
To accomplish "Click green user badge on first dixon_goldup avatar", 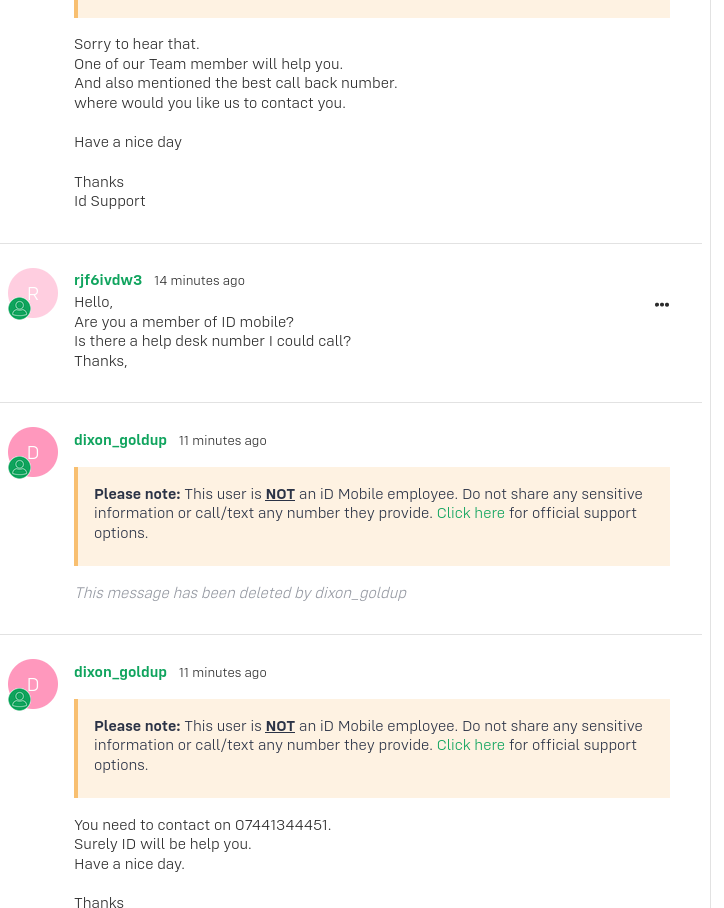I will (x=19, y=468).
